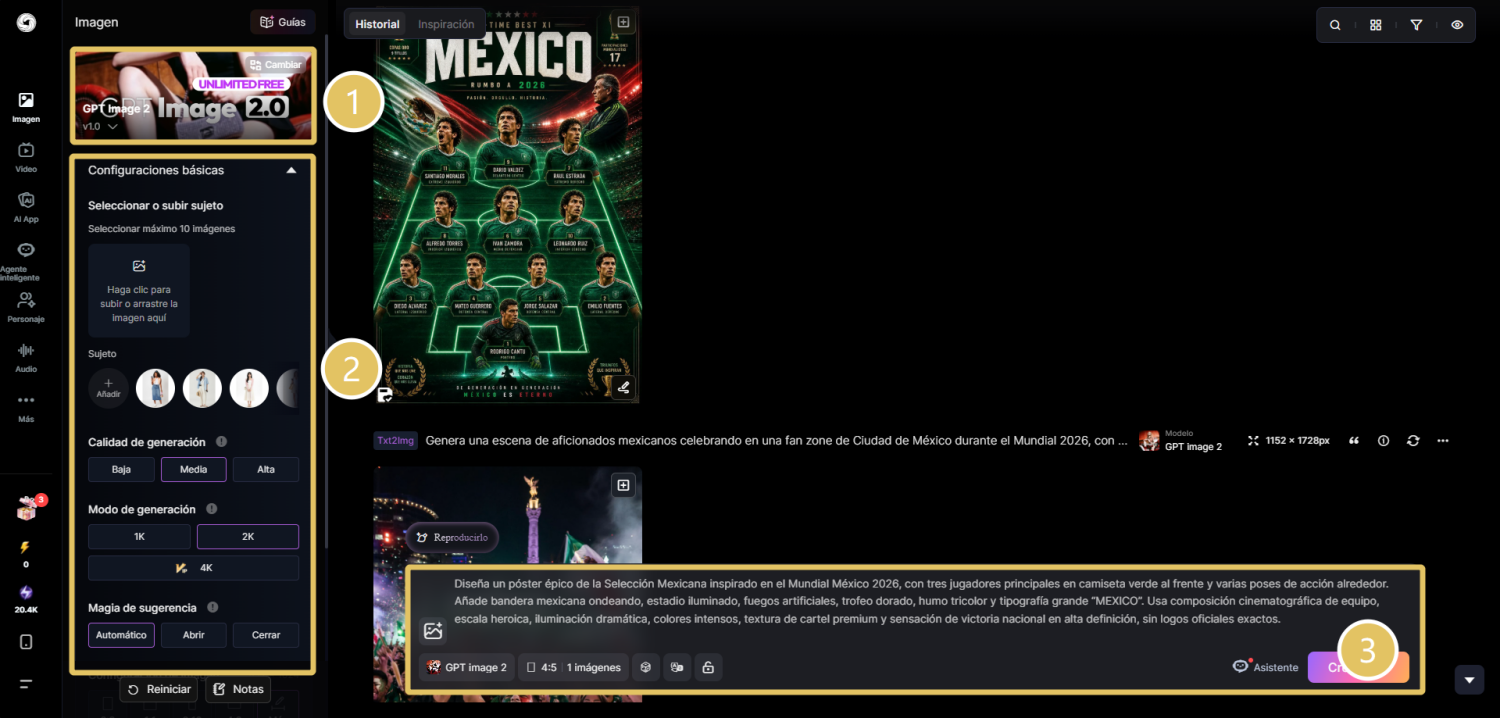Click the Reproducirlo button on fan image

point(452,537)
